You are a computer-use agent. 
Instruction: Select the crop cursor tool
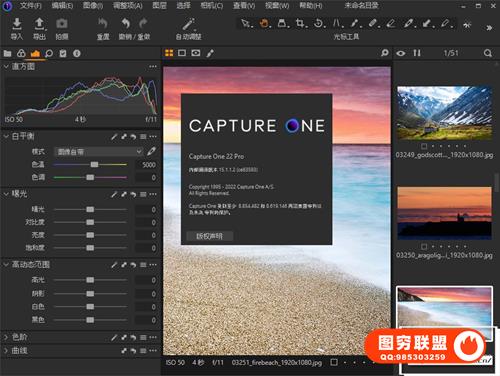click(300, 23)
